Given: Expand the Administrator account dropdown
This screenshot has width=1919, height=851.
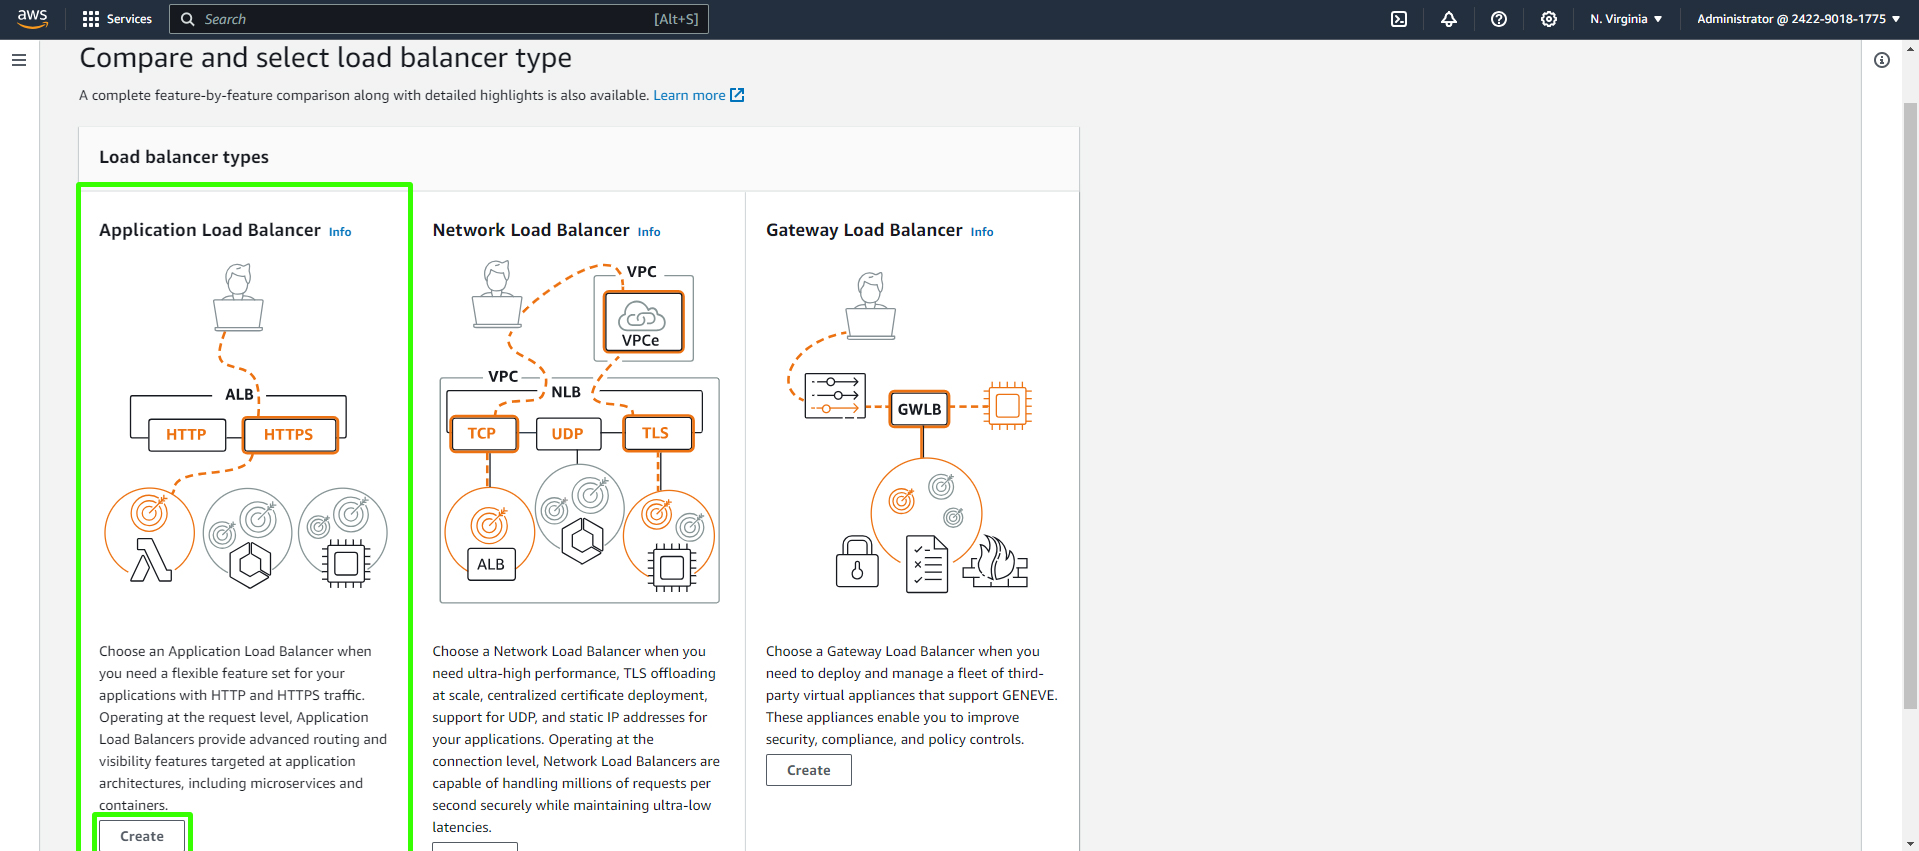Looking at the screenshot, I should click(1798, 19).
